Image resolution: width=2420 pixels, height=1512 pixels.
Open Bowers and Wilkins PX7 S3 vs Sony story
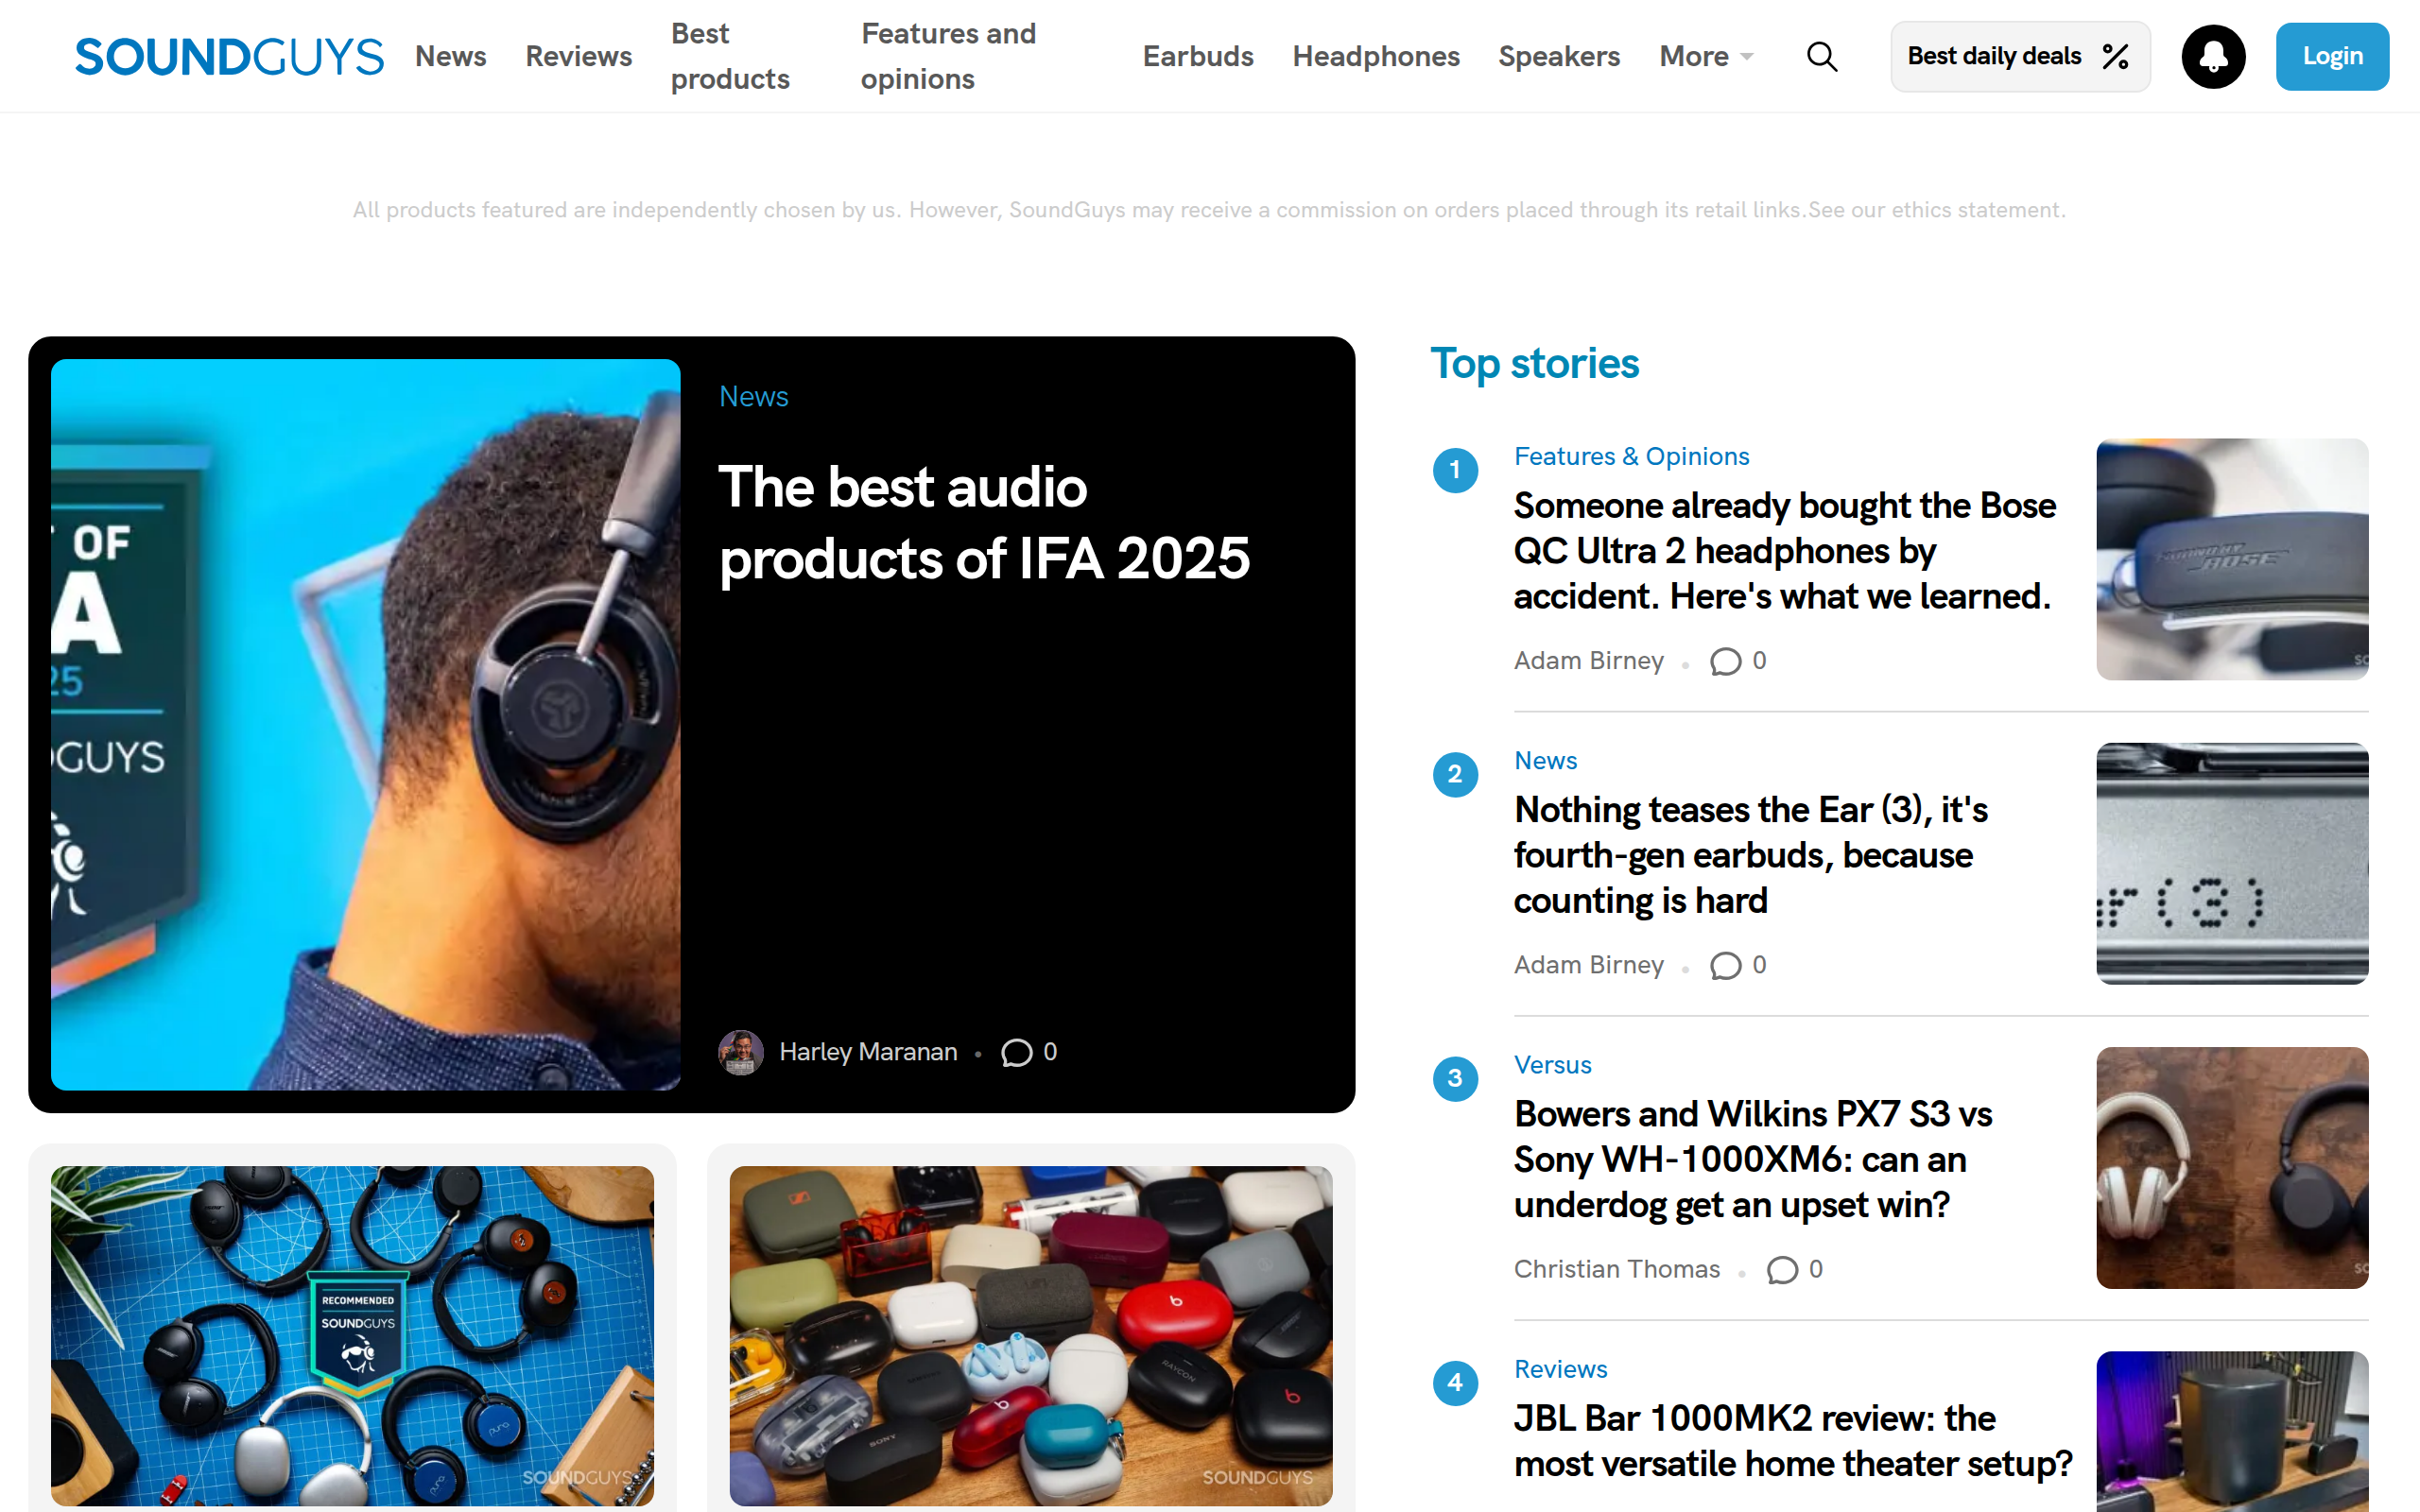click(1754, 1159)
